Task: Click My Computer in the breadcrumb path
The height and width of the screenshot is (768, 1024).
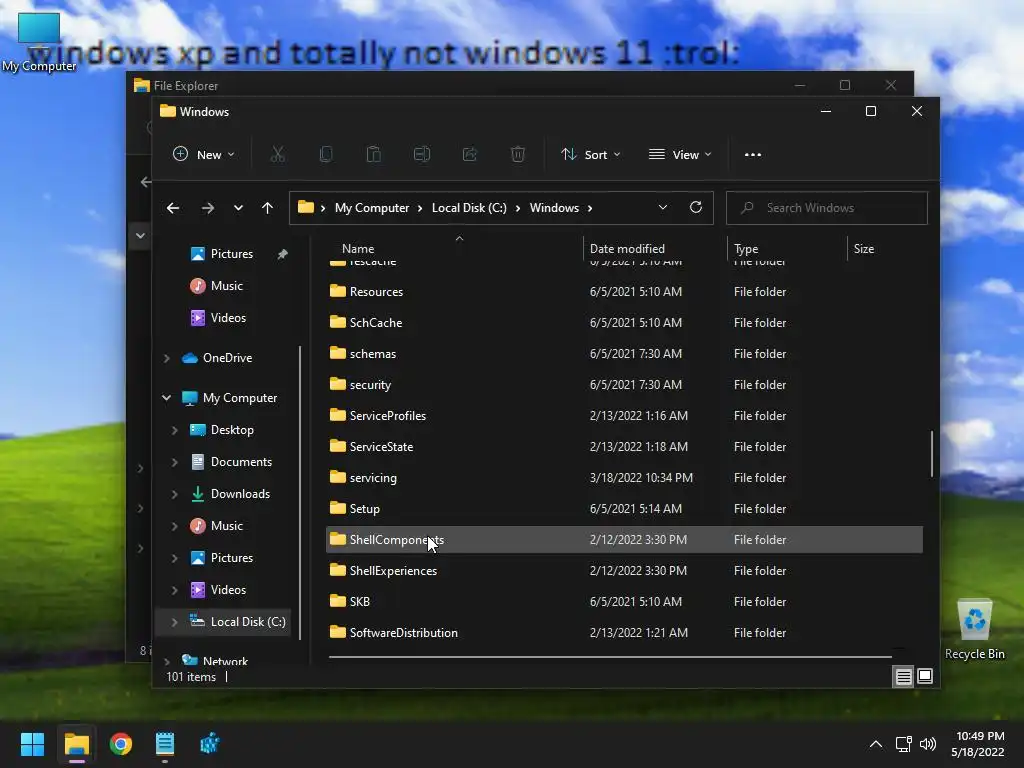Action: 372,208
